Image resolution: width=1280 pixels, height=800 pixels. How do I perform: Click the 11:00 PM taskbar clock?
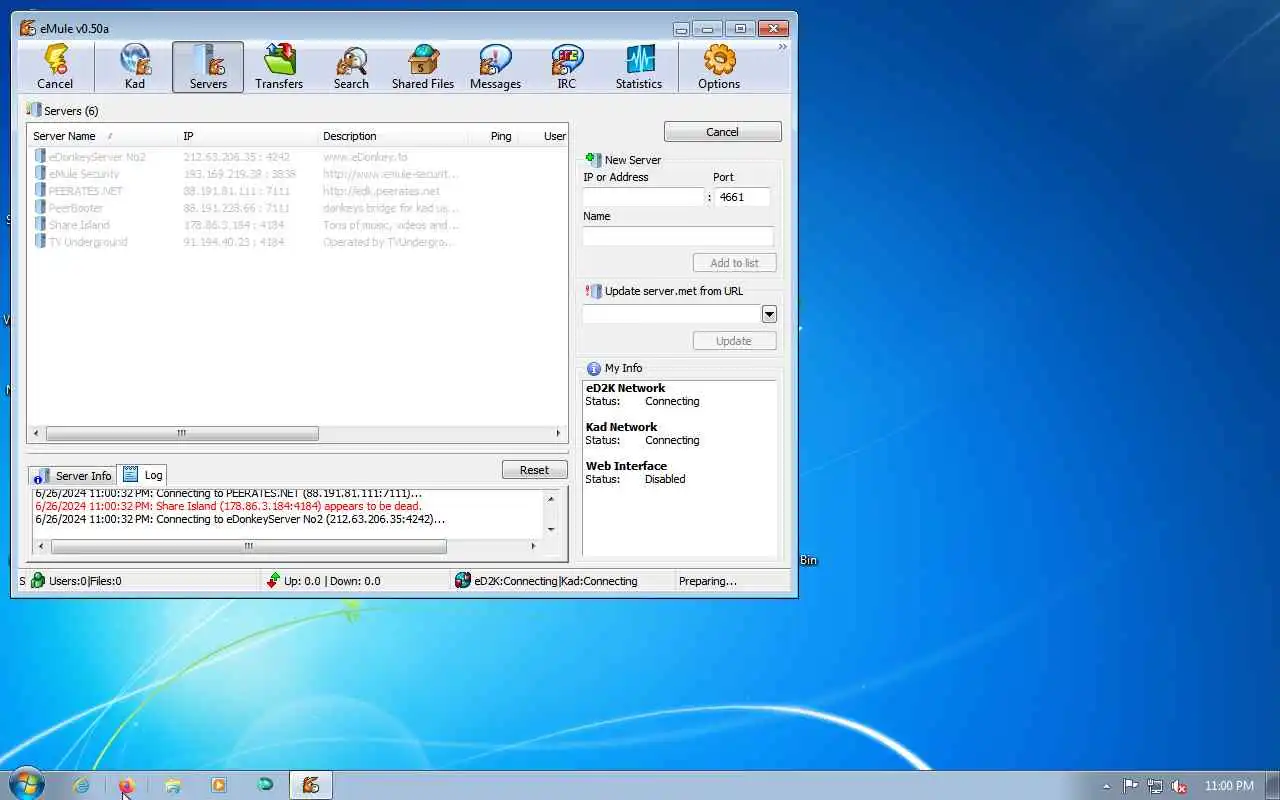click(x=1229, y=786)
